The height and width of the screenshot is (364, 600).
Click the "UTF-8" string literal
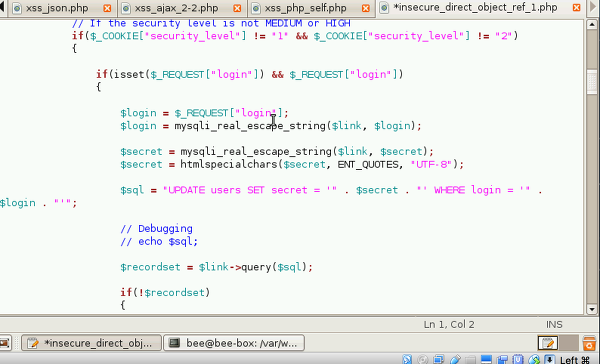point(431,164)
